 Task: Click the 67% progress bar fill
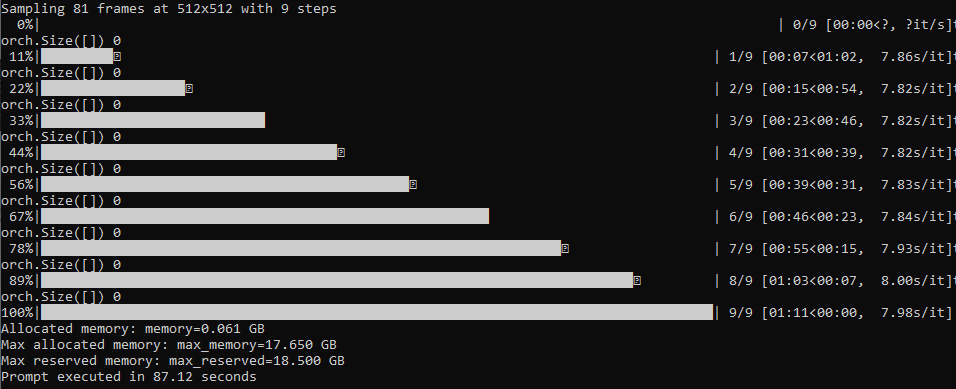coord(265,216)
